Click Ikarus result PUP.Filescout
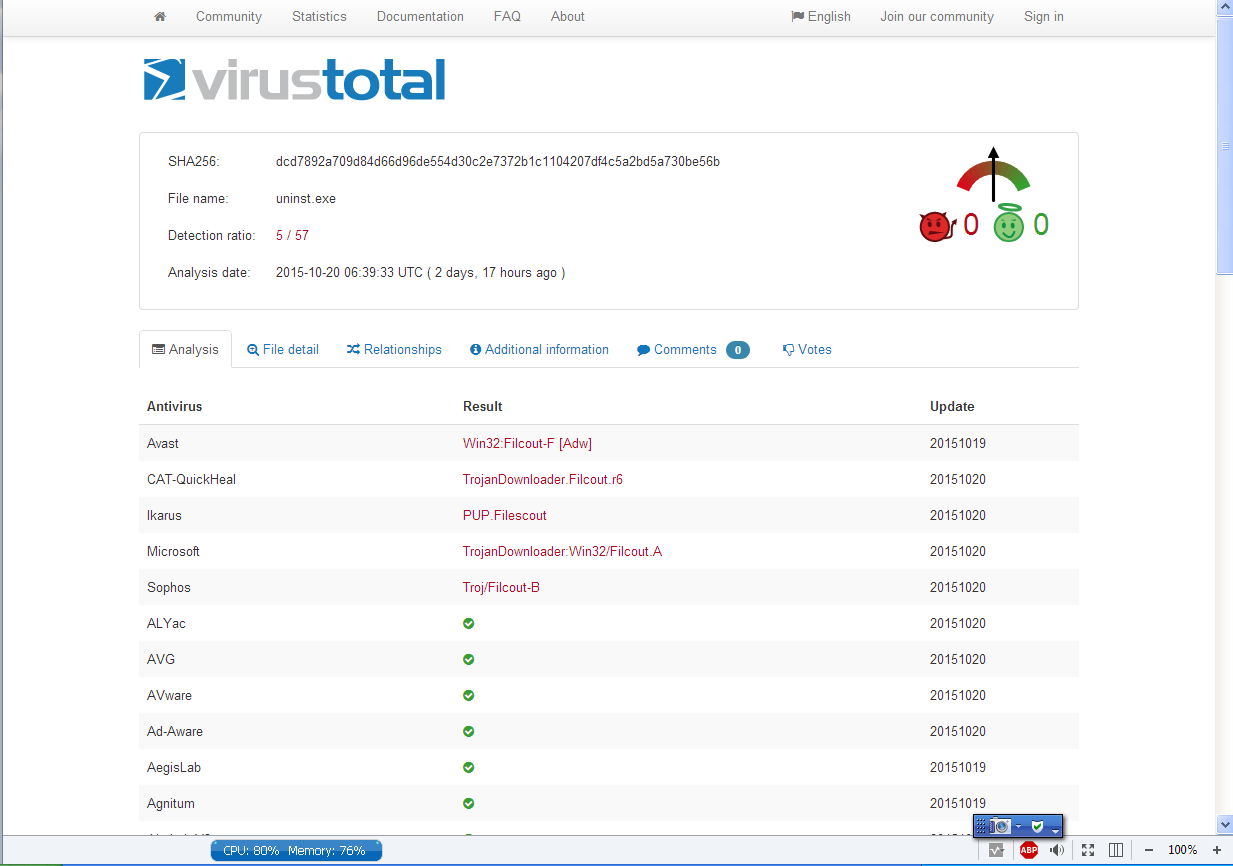The width and height of the screenshot is (1233, 866). (505, 515)
